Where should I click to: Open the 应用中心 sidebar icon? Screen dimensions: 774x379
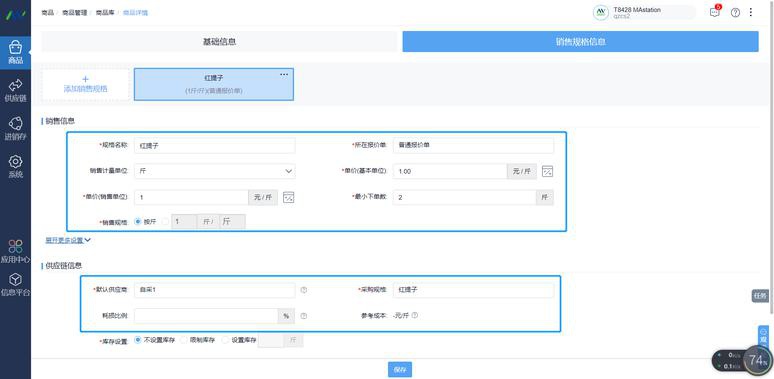tap(15, 246)
